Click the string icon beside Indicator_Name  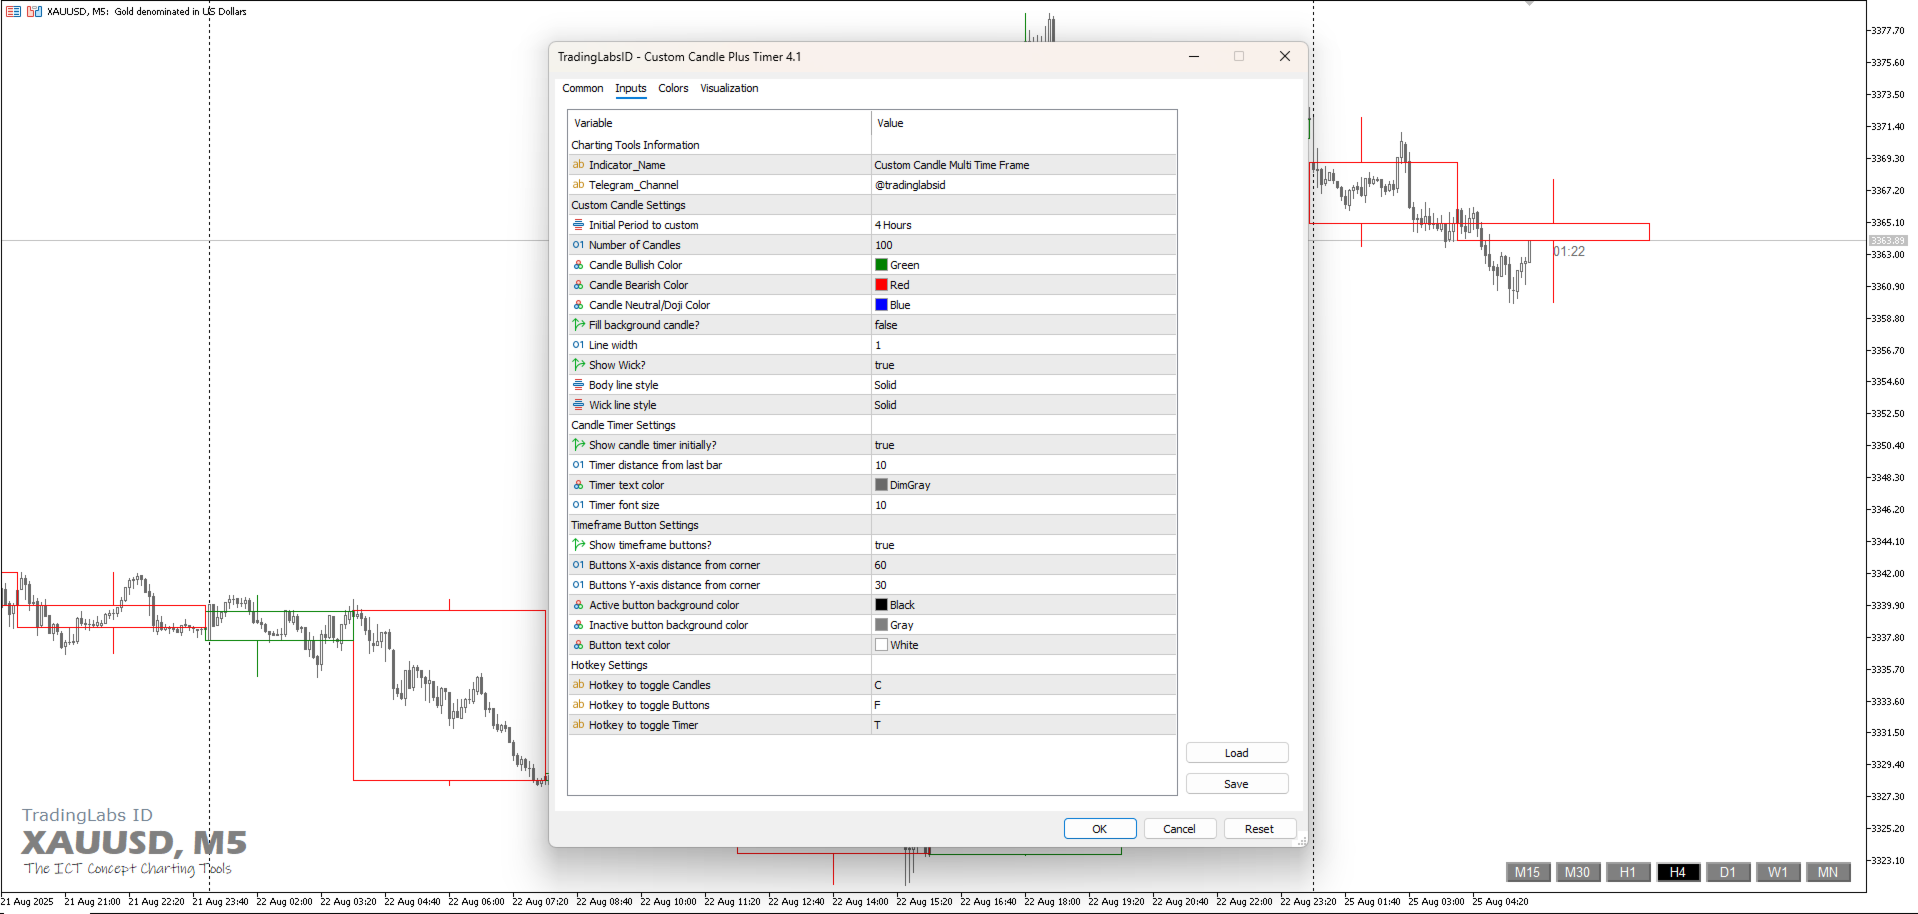pos(578,165)
